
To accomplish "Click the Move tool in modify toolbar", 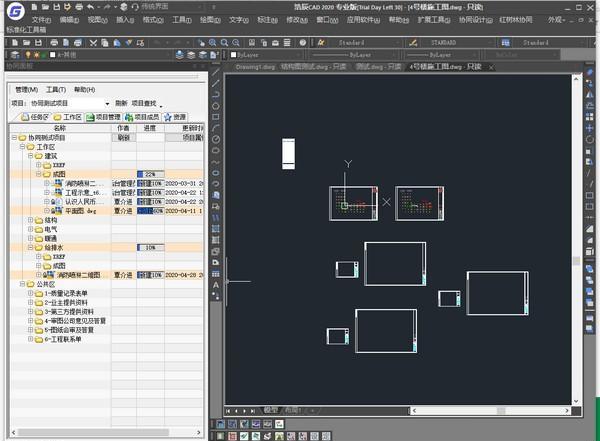I will click(590, 128).
